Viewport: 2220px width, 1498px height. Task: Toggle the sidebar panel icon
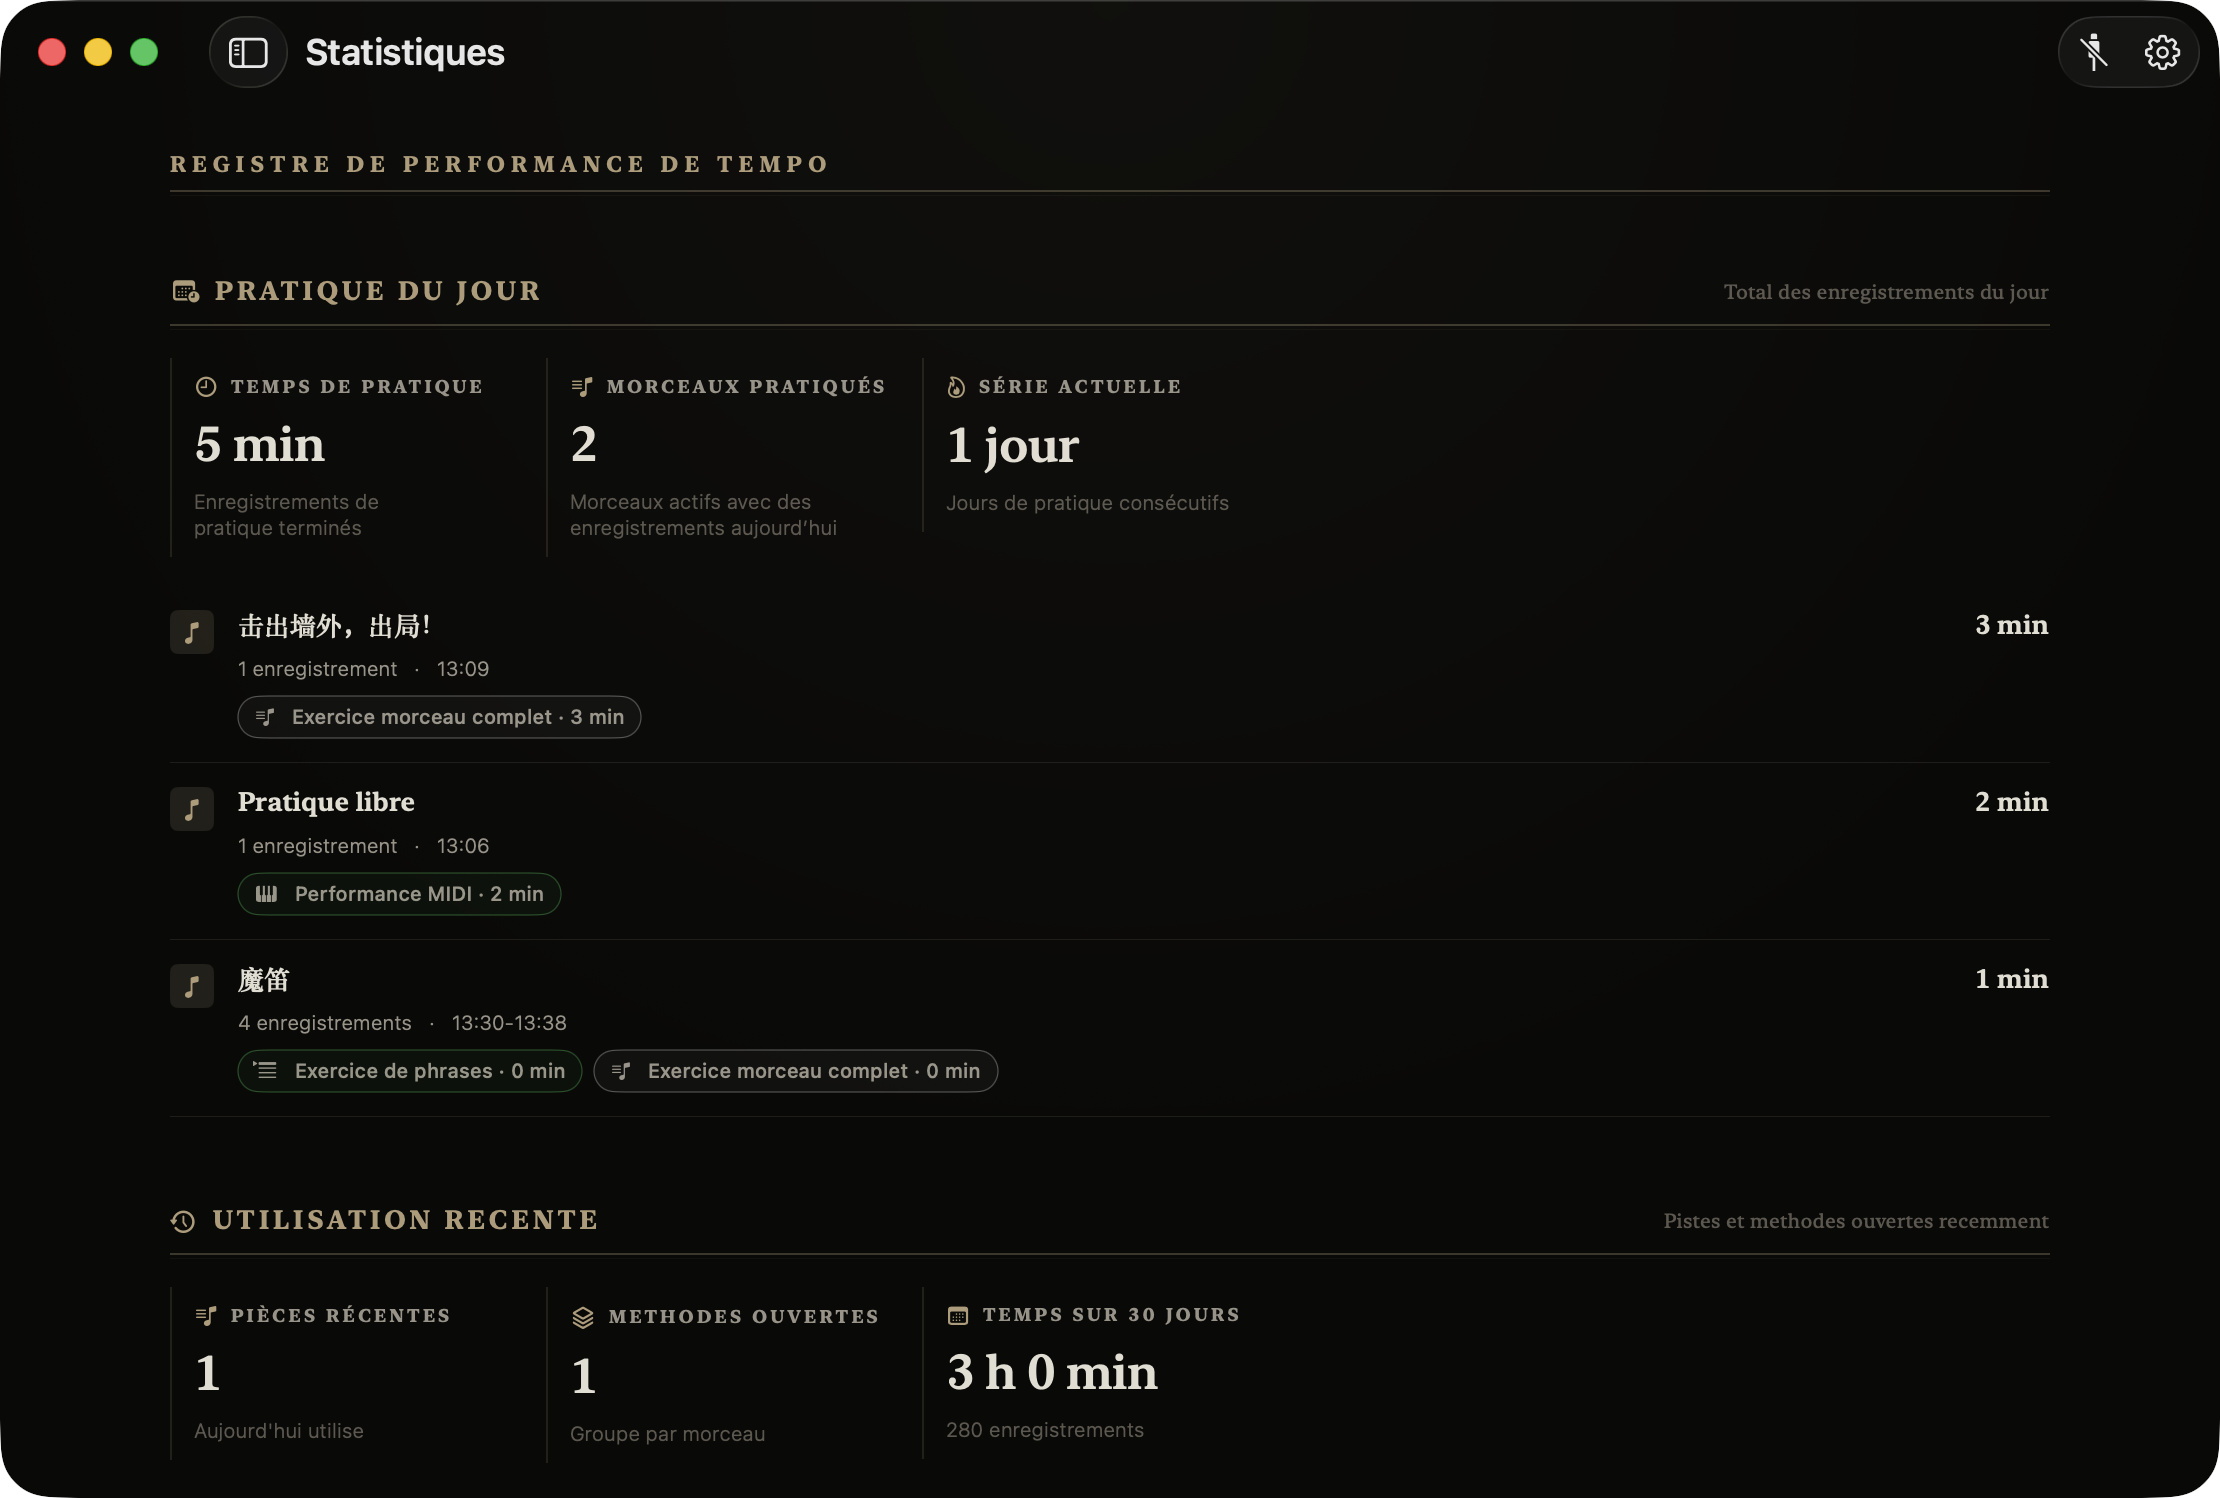[248, 52]
